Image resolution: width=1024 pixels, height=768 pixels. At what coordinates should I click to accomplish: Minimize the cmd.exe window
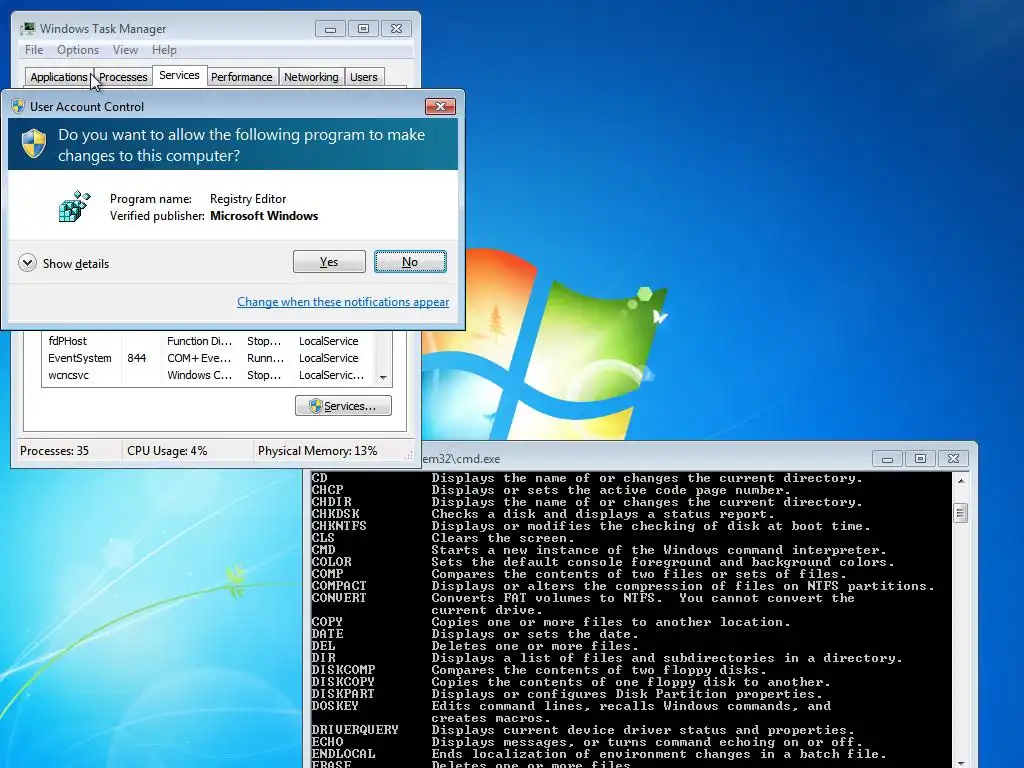click(x=888, y=459)
